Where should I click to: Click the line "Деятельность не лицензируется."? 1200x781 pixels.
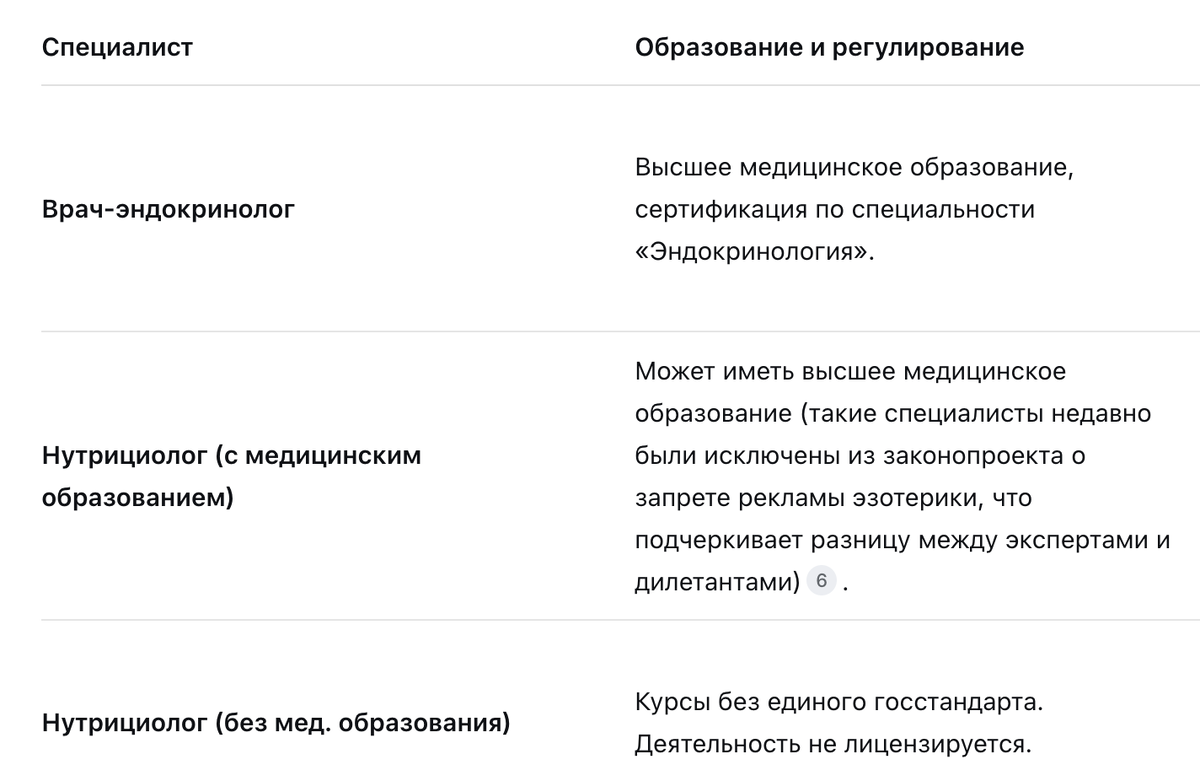point(830,744)
